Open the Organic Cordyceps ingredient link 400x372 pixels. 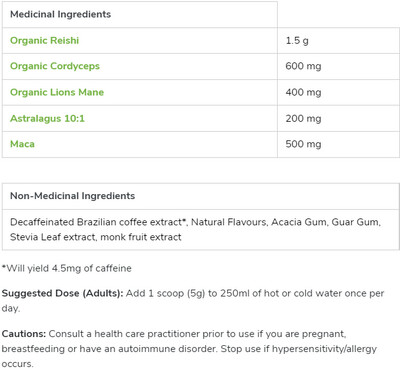55,66
